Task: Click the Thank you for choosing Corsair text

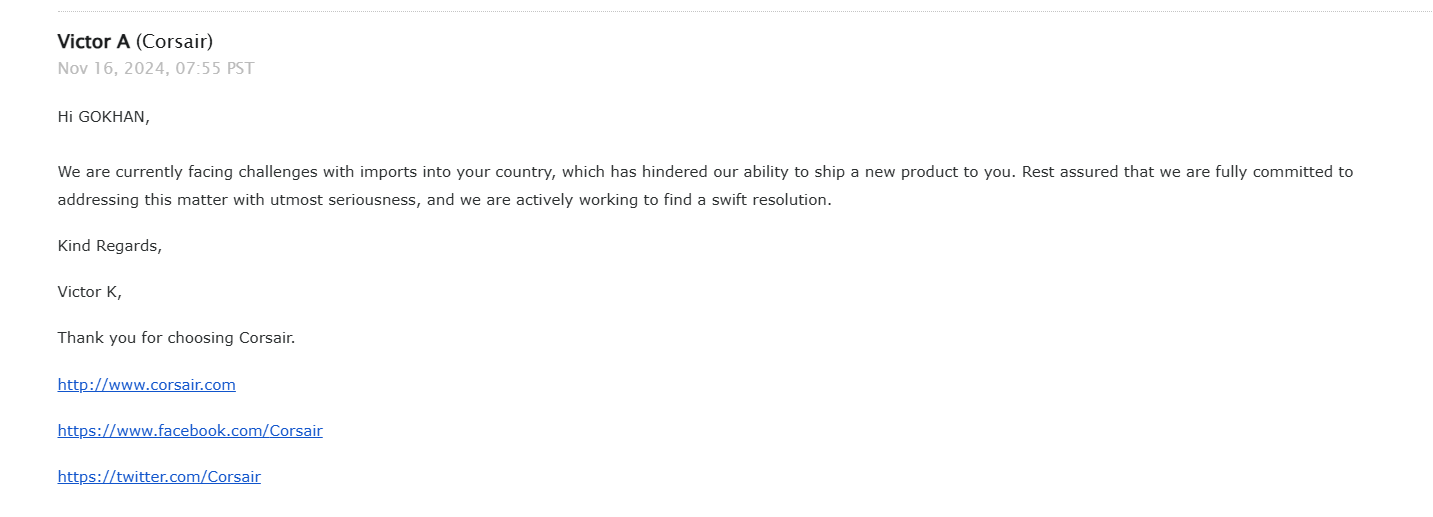Action: [177, 337]
